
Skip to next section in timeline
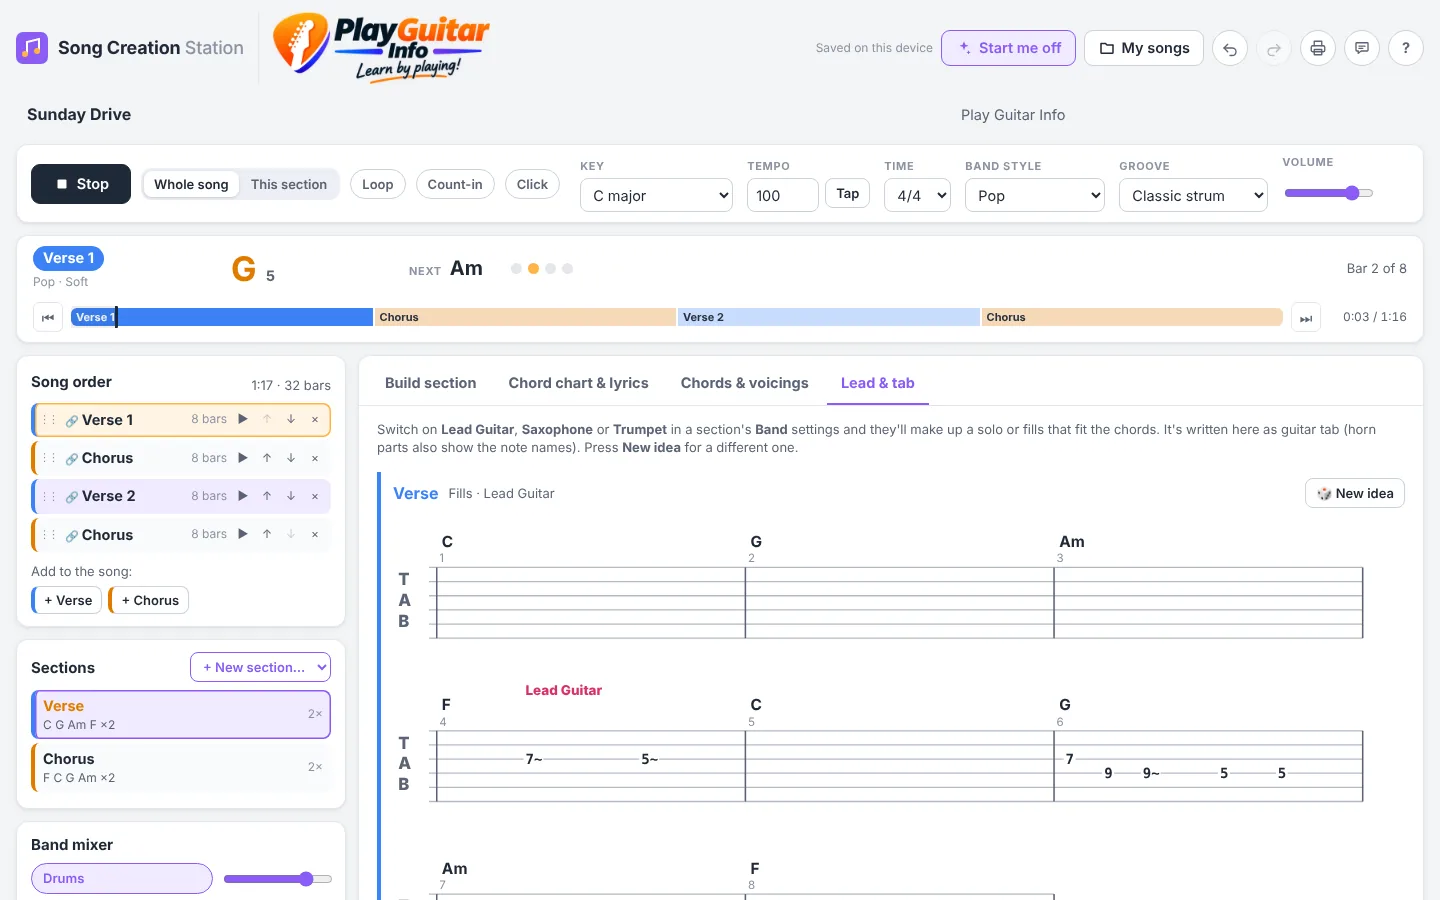coord(1306,317)
